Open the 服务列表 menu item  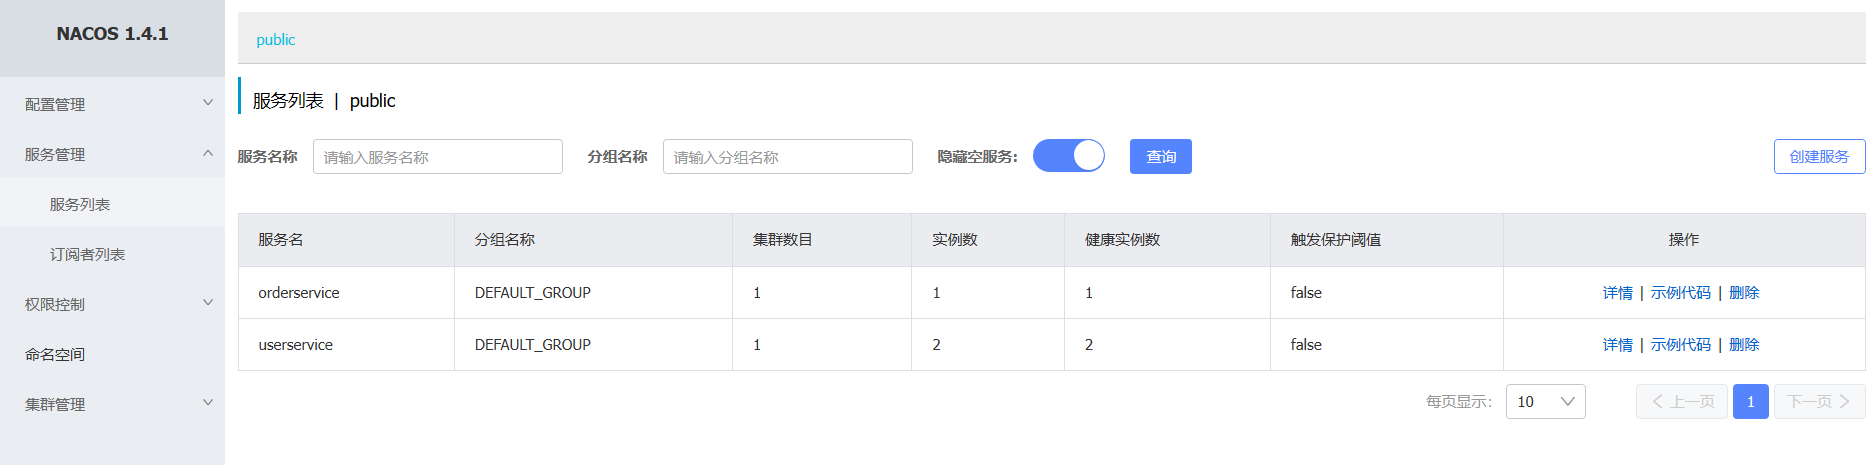tap(80, 204)
